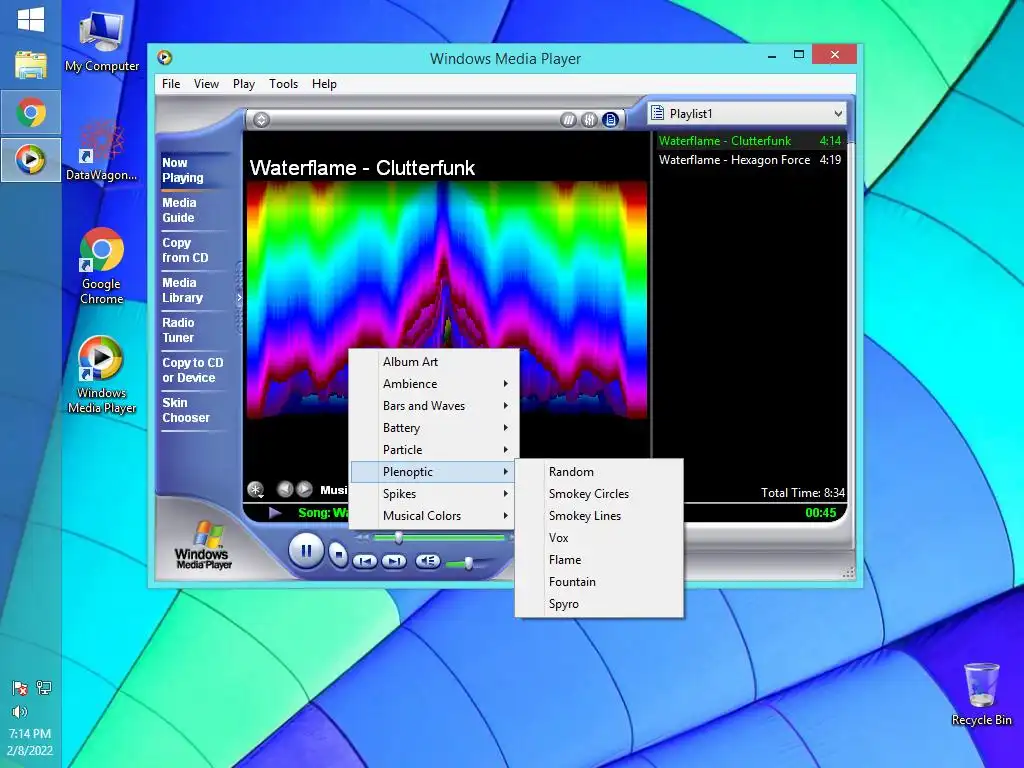Open Copy to CD or Device tab
Image resolution: width=1024 pixels, height=768 pixels.
pos(193,370)
